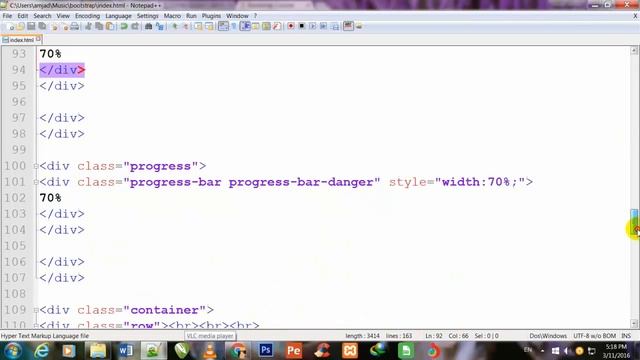The width and height of the screenshot is (640, 360).
Task: Click the Open file toolbar icon
Action: pyautogui.click(x=20, y=27)
